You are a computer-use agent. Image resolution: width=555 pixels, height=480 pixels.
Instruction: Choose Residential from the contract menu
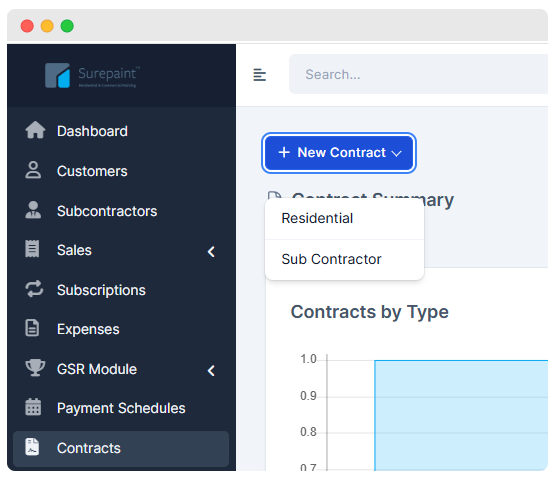[344, 218]
